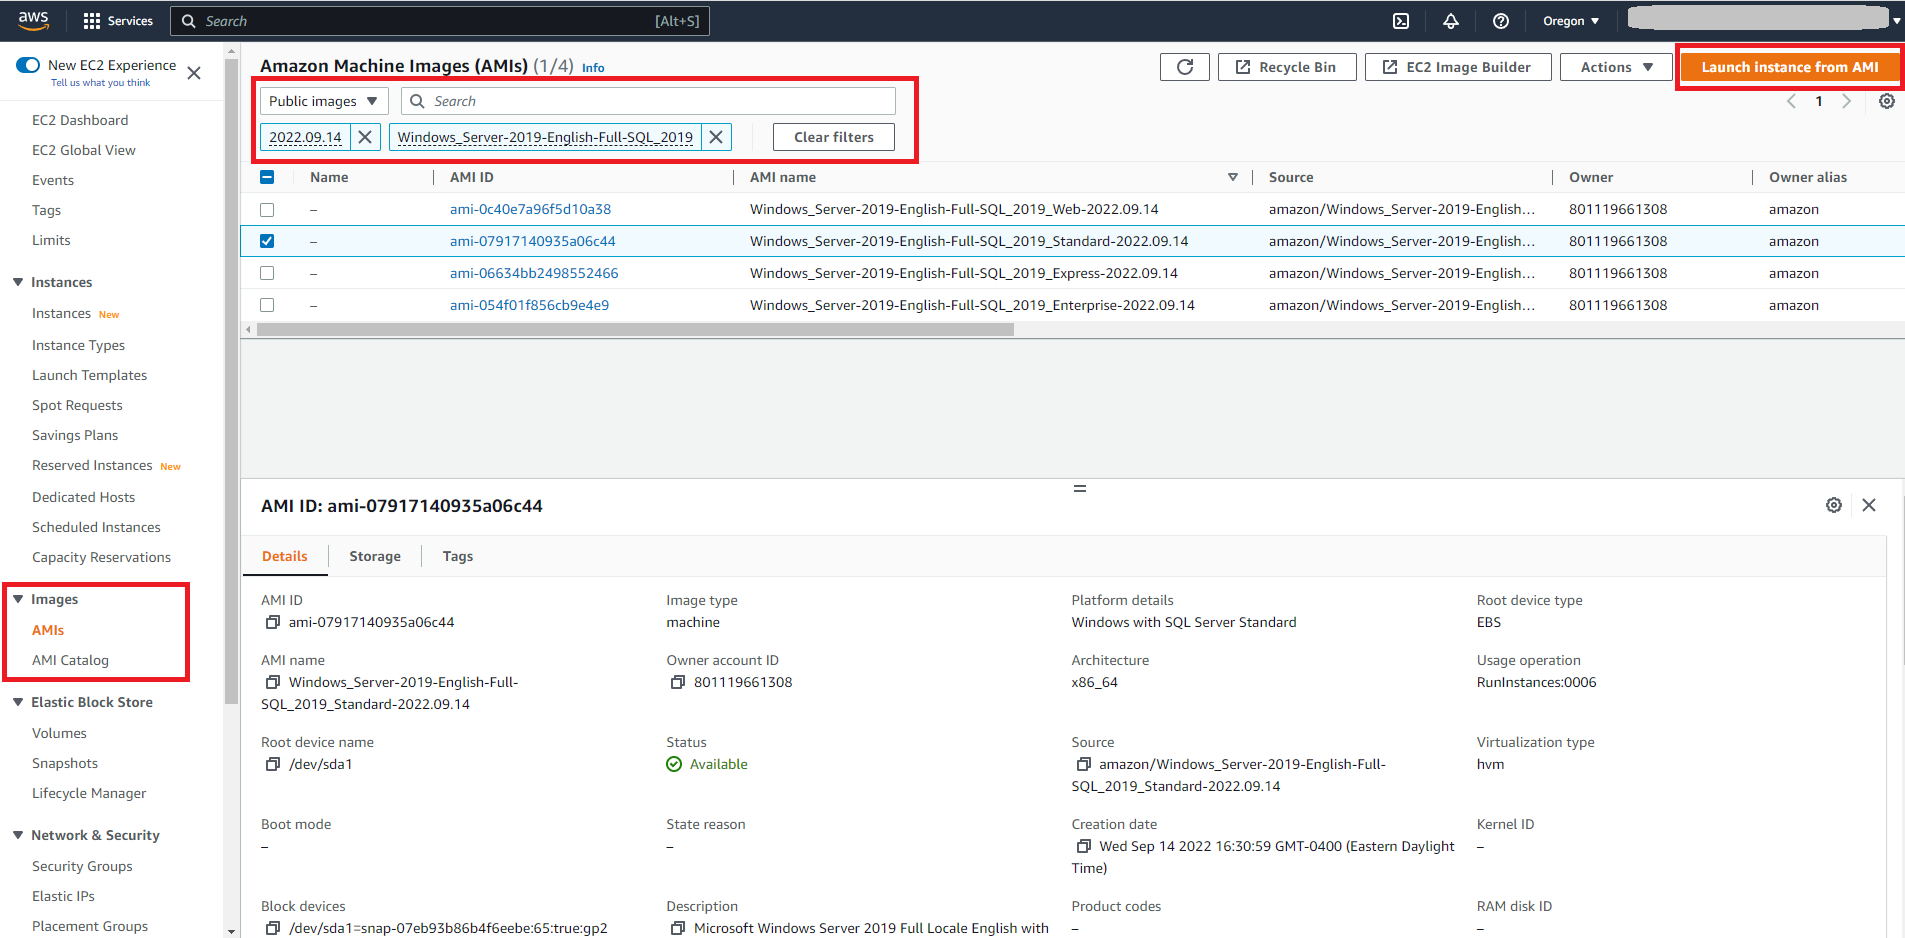Open the notifications bell
This screenshot has height=938, width=1905.
click(1451, 21)
